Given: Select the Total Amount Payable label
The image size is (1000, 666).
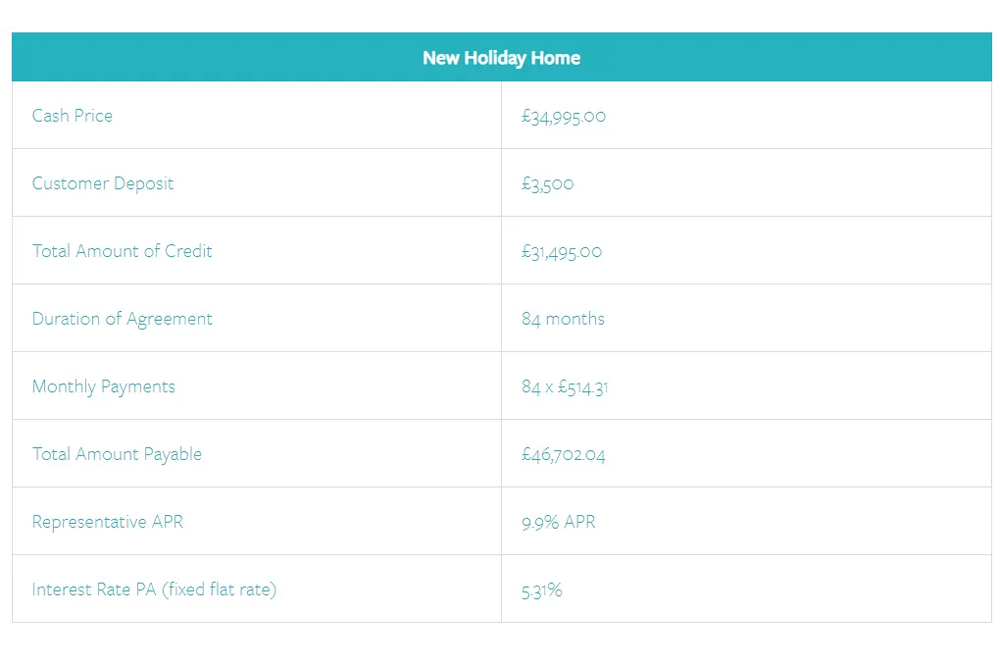Looking at the screenshot, I should click(x=117, y=454).
